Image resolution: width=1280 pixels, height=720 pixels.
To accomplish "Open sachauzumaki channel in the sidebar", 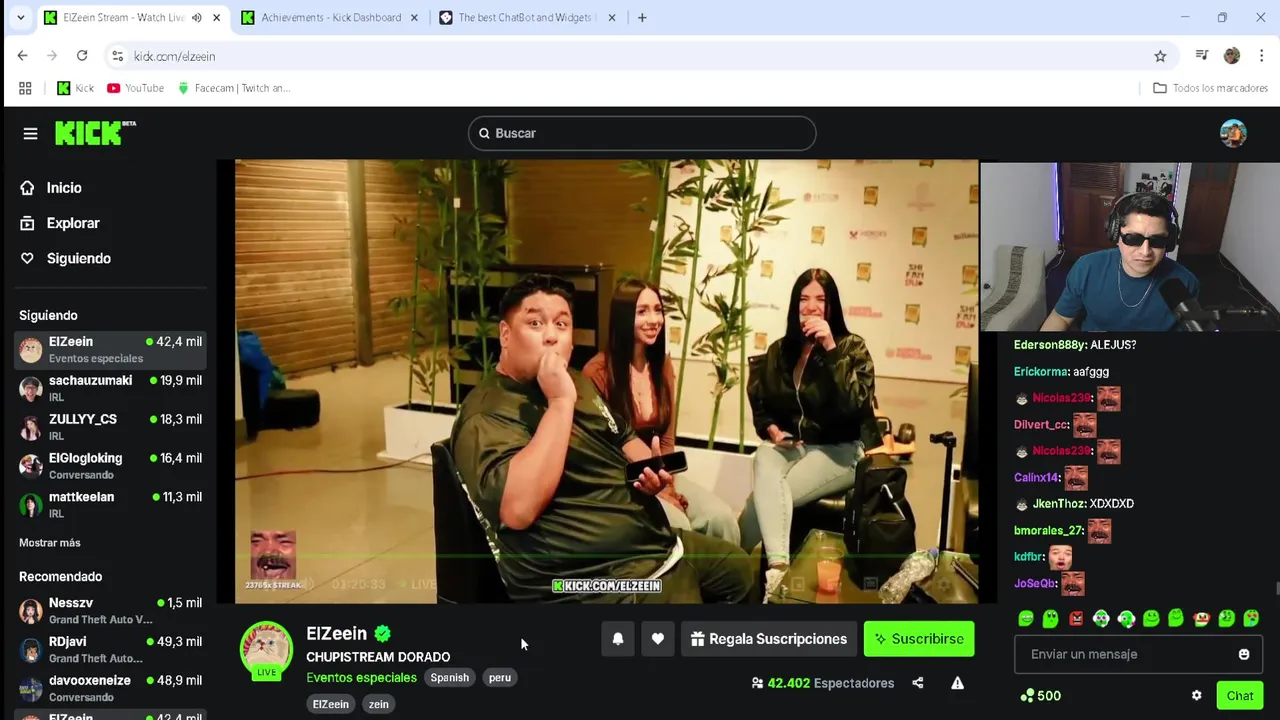I will pyautogui.click(x=110, y=388).
